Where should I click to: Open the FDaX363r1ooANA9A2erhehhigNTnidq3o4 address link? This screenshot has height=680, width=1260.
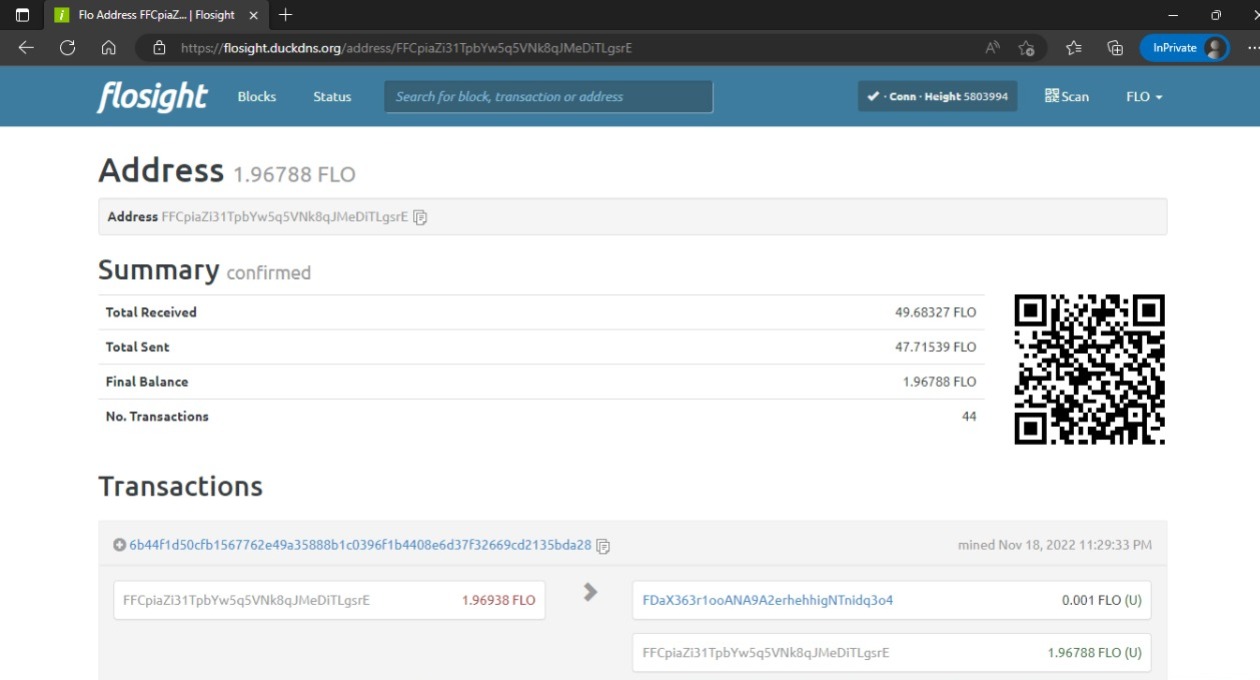point(768,600)
